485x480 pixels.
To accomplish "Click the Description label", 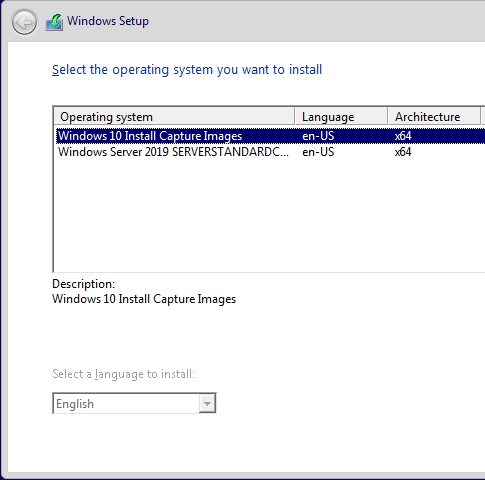I will [x=84, y=284].
